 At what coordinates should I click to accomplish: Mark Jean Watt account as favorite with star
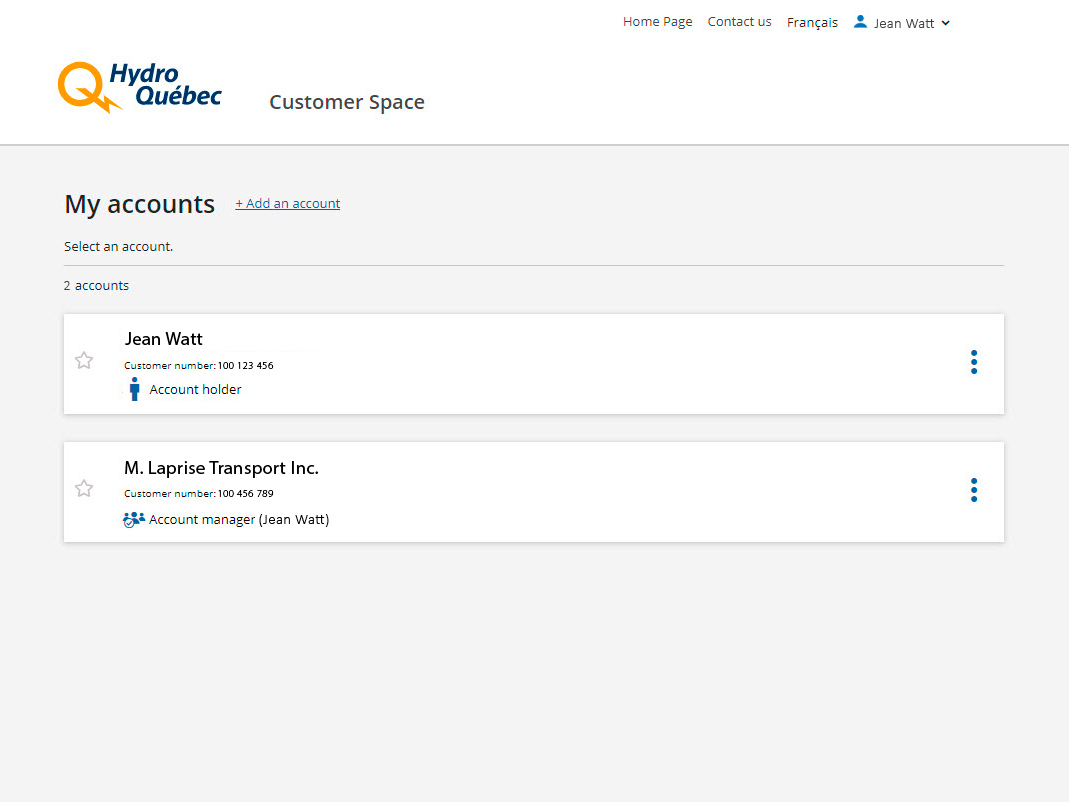(84, 361)
